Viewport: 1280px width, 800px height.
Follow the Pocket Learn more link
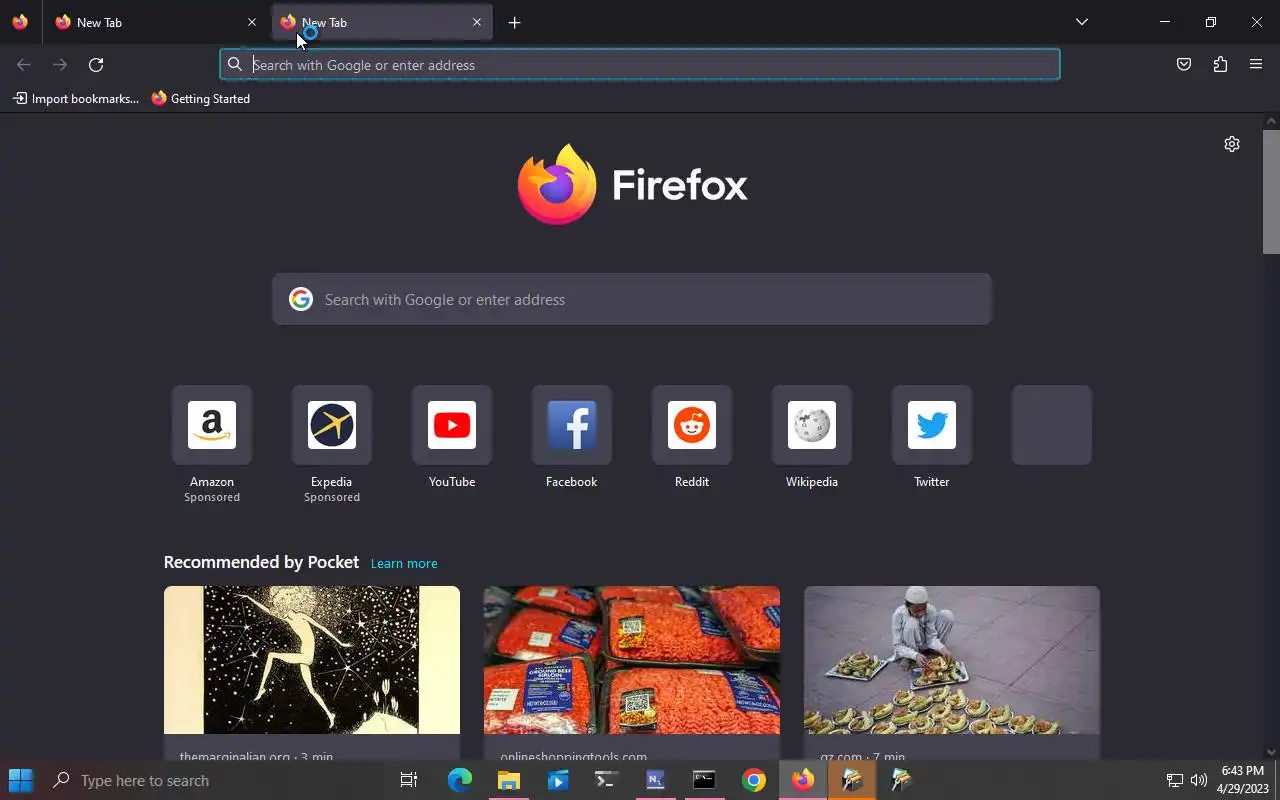point(404,563)
